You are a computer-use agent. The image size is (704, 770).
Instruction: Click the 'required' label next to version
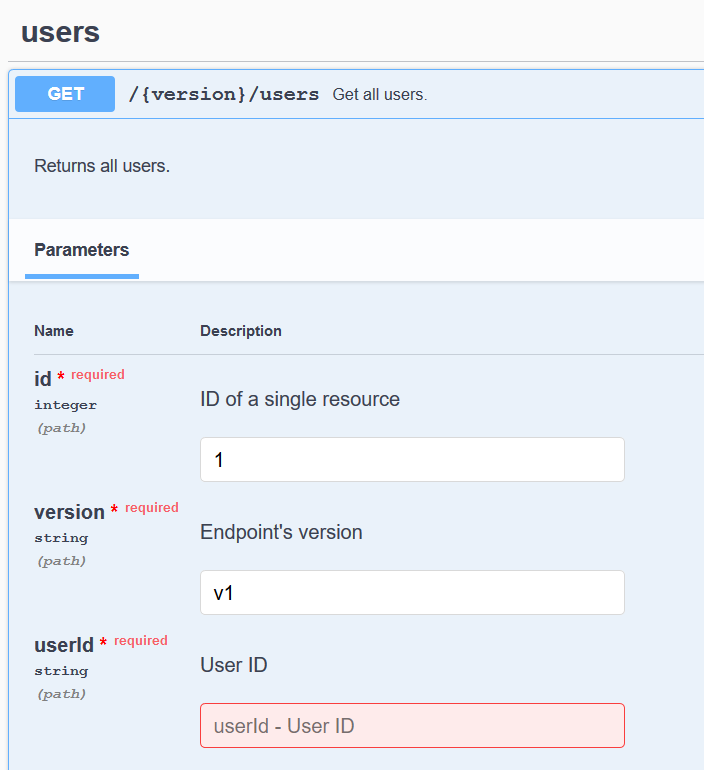152,508
